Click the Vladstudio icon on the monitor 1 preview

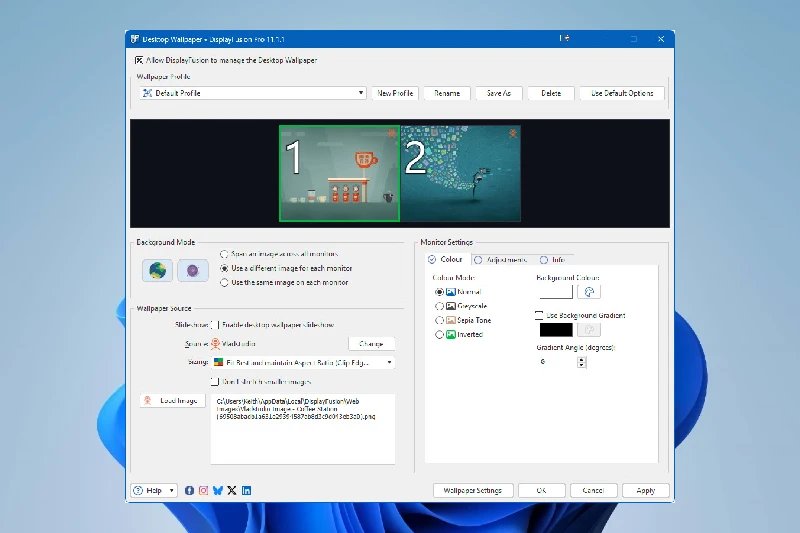tap(391, 133)
